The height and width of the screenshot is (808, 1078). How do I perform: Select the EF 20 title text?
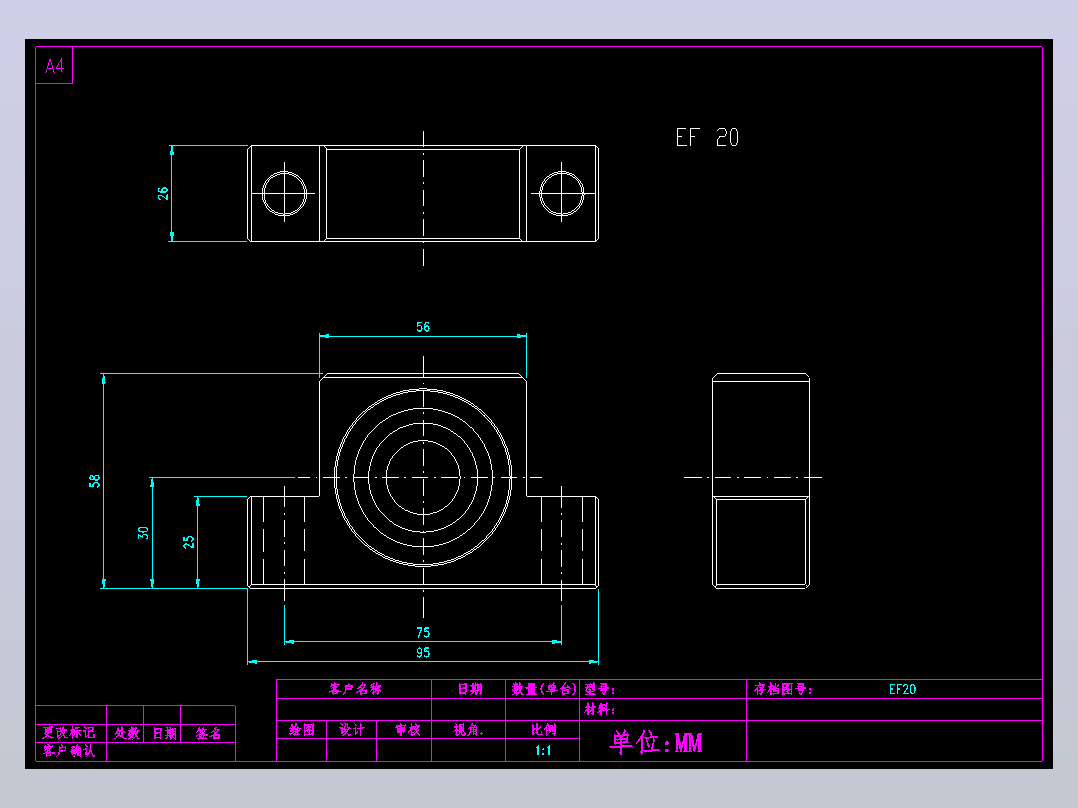707,138
